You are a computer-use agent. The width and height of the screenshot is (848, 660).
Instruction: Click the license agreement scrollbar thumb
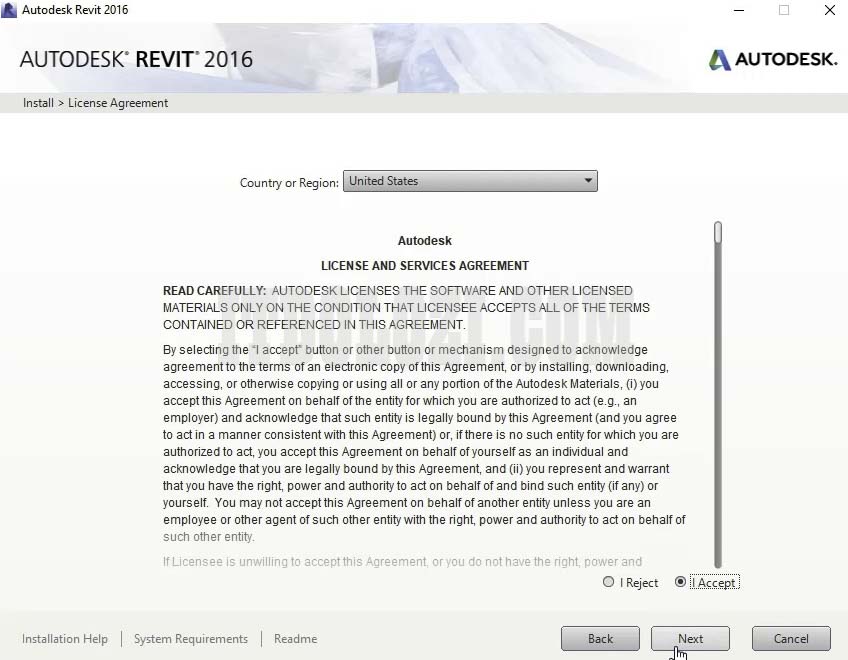(x=718, y=233)
